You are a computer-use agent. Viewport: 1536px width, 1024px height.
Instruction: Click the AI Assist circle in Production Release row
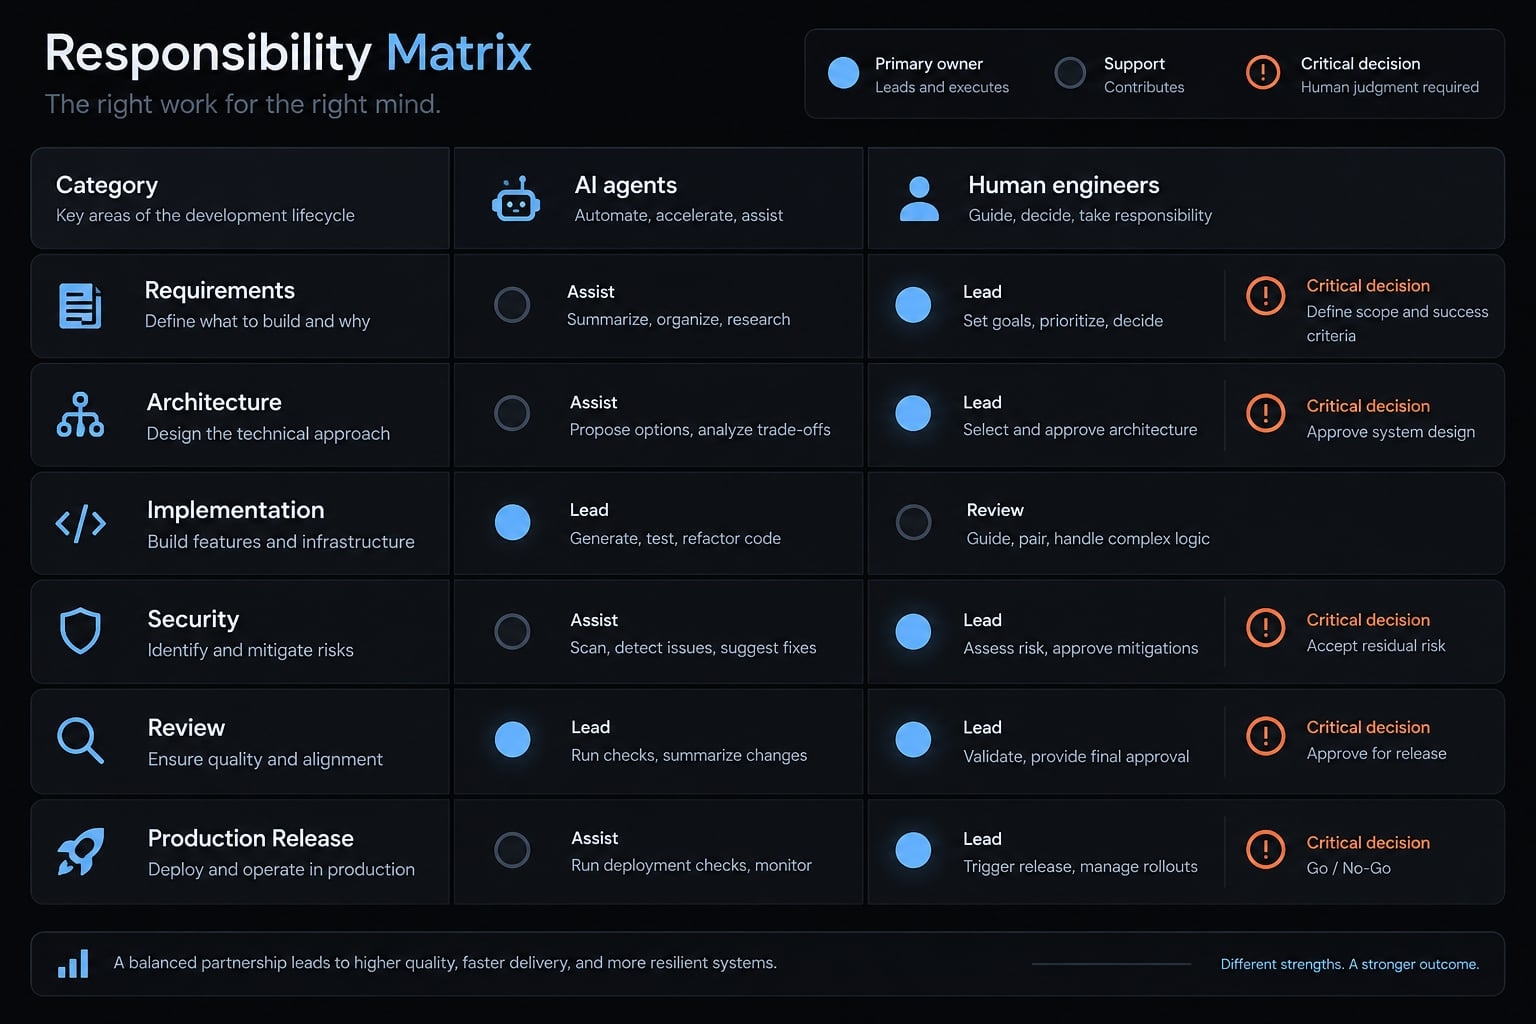pyautogui.click(x=512, y=850)
